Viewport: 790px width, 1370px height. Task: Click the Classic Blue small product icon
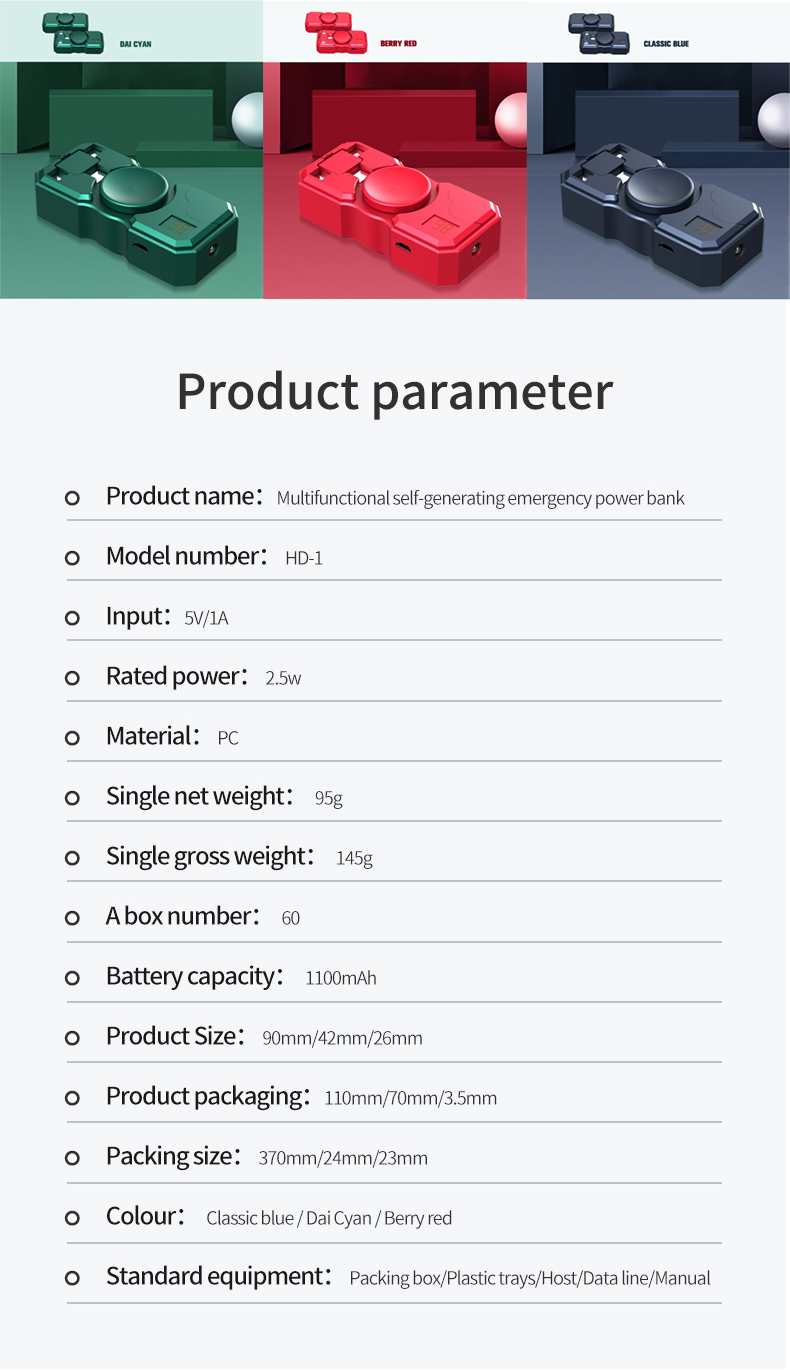(599, 33)
